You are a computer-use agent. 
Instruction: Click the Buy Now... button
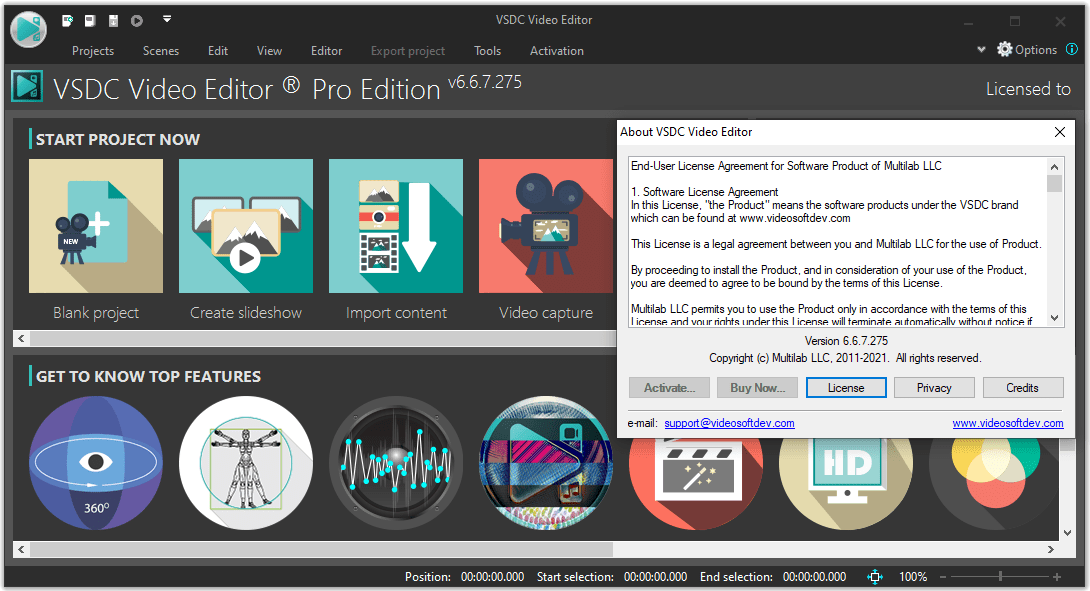757,388
